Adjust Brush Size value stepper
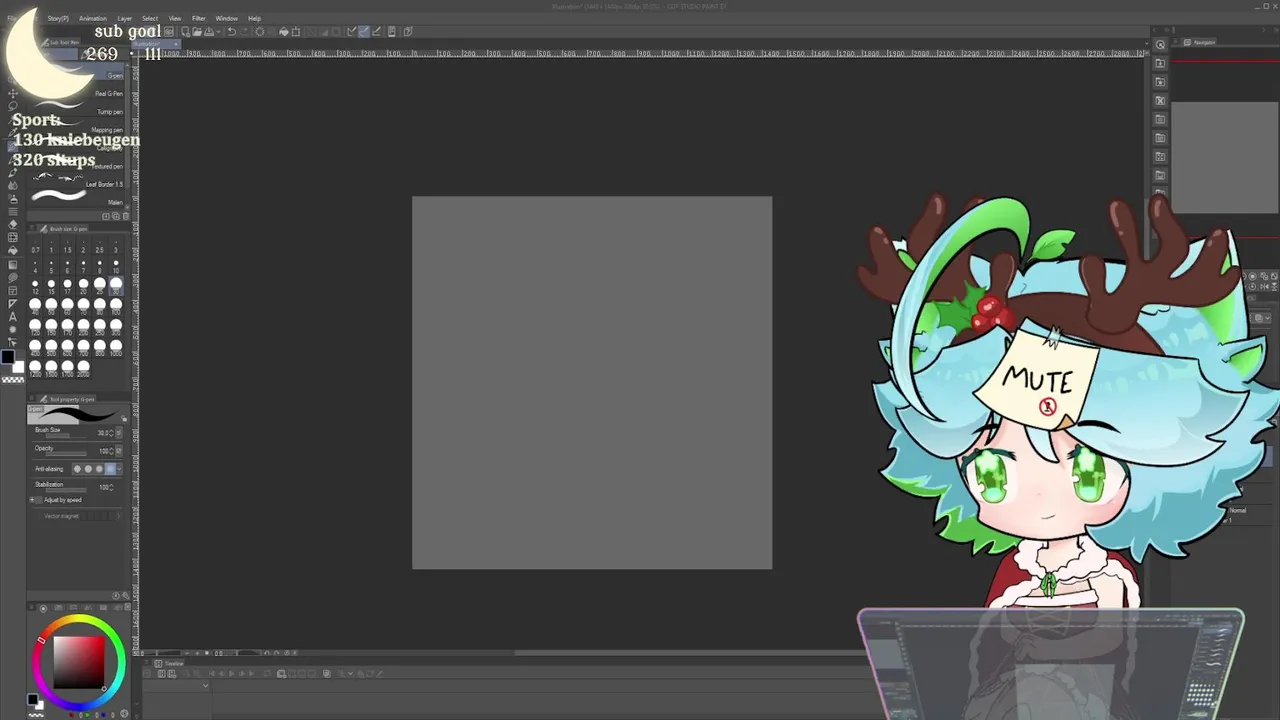Image resolution: width=1280 pixels, height=720 pixels. tap(113, 433)
